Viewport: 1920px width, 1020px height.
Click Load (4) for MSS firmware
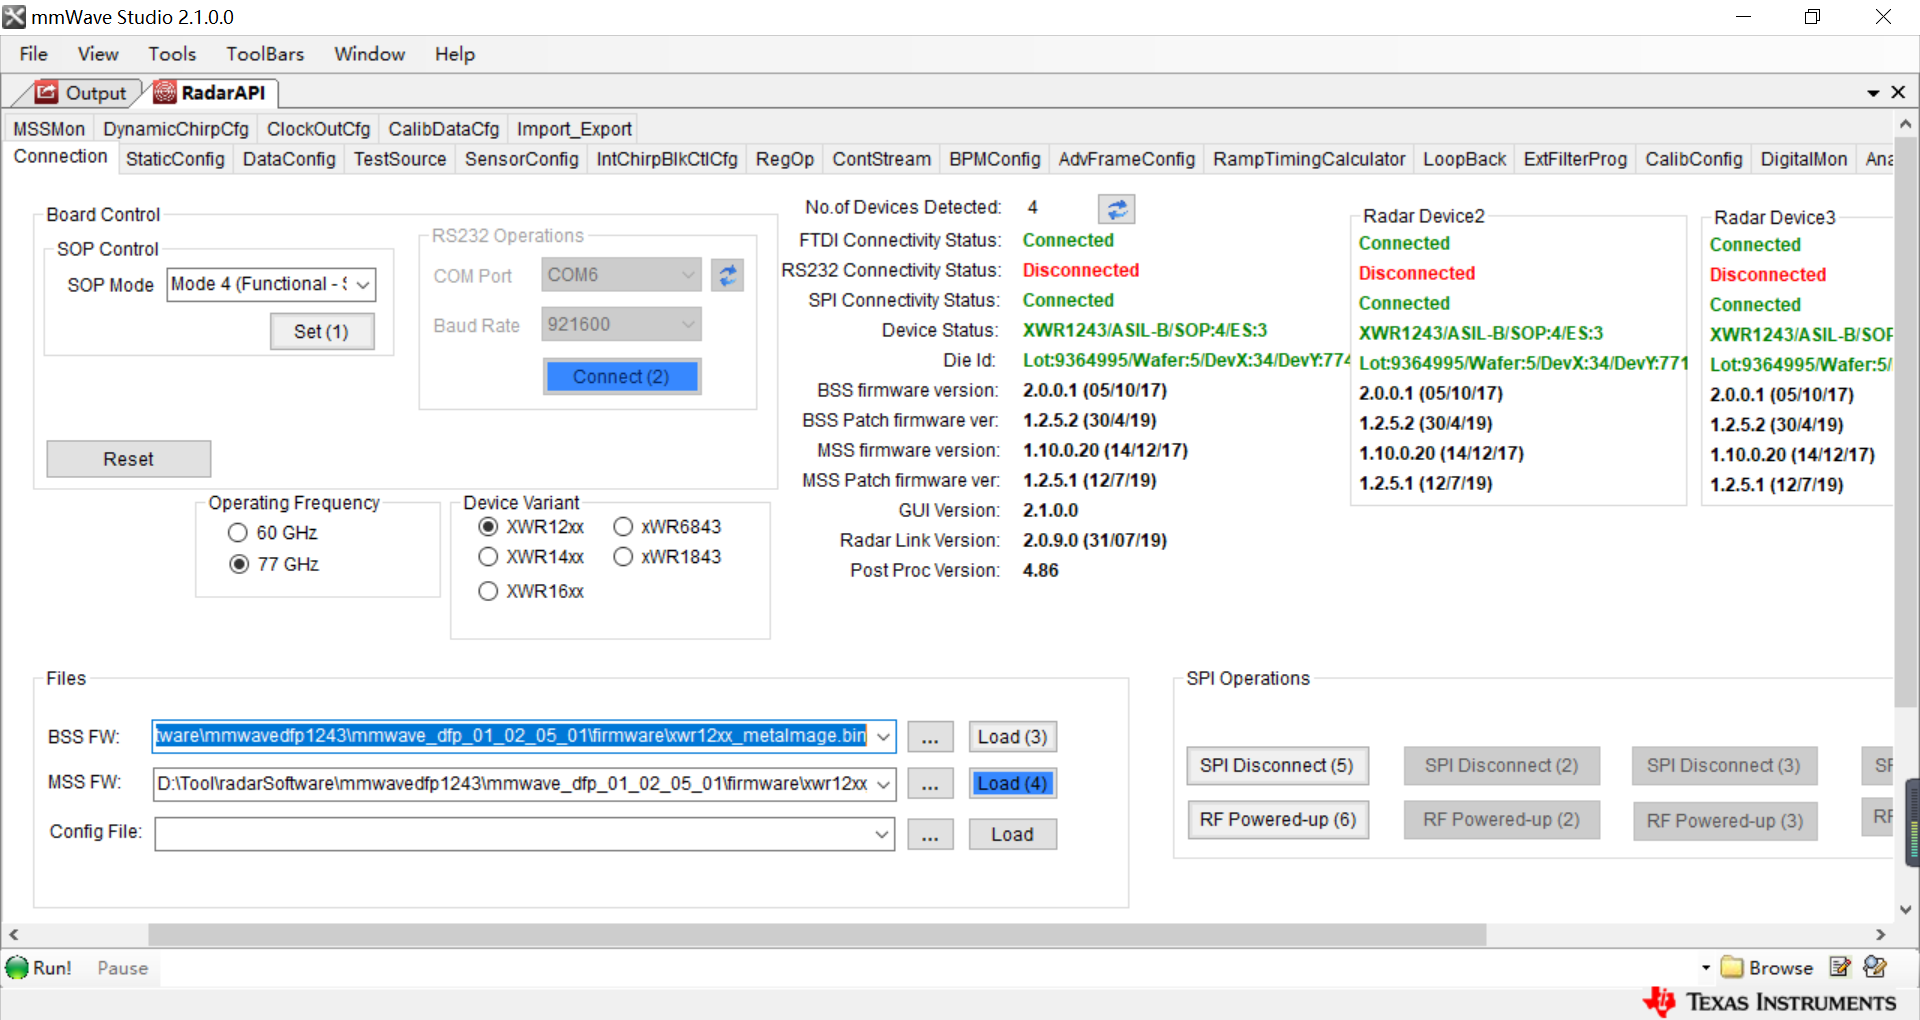1012,784
